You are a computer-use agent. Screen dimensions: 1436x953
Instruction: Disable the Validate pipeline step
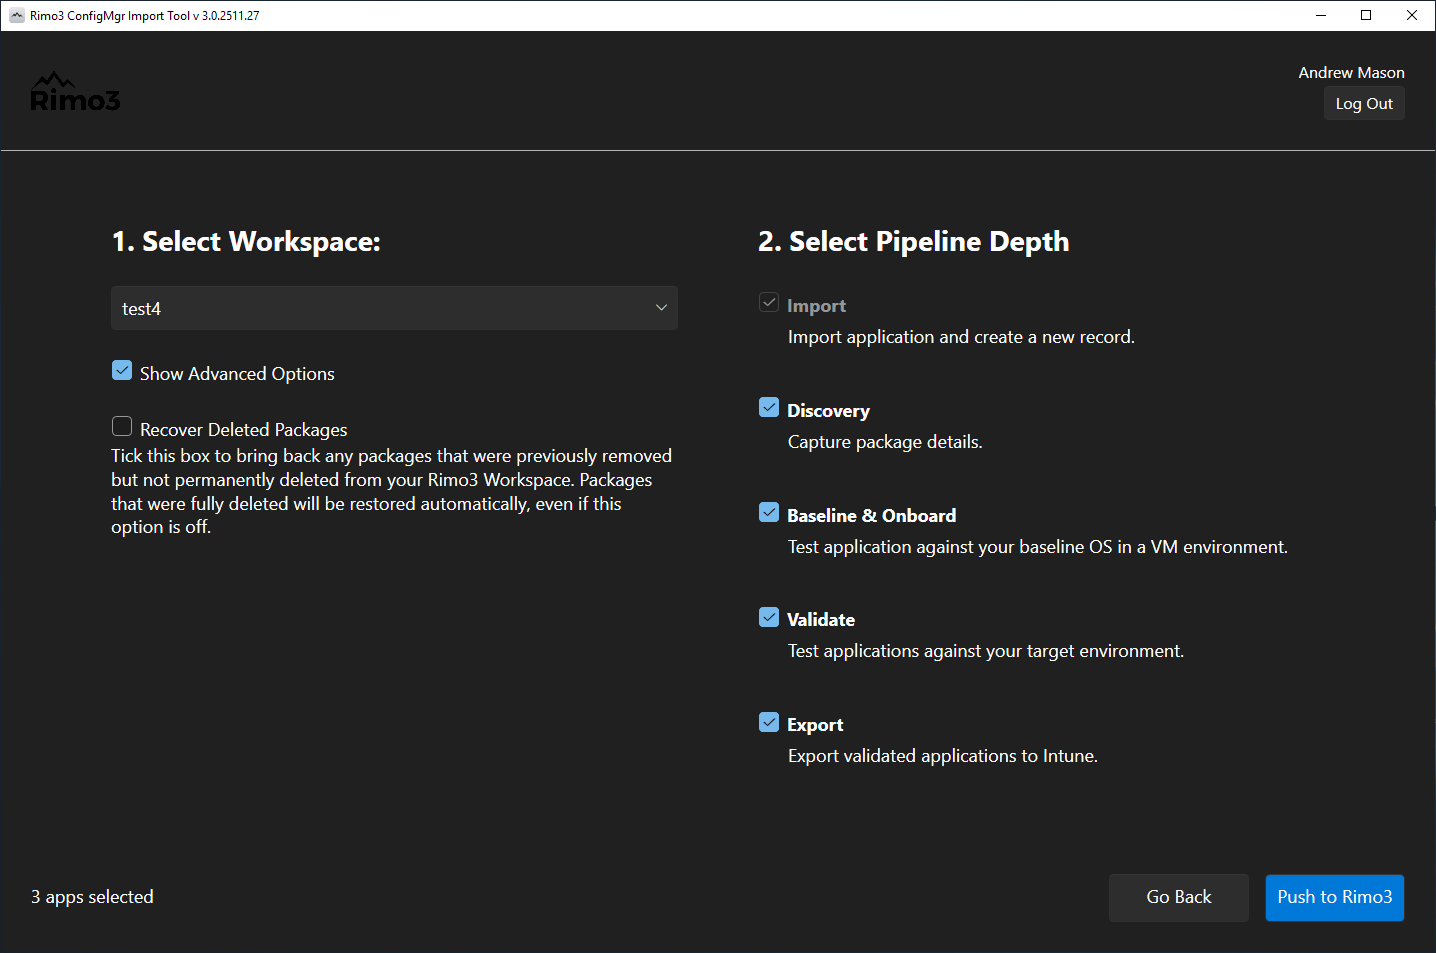(769, 617)
